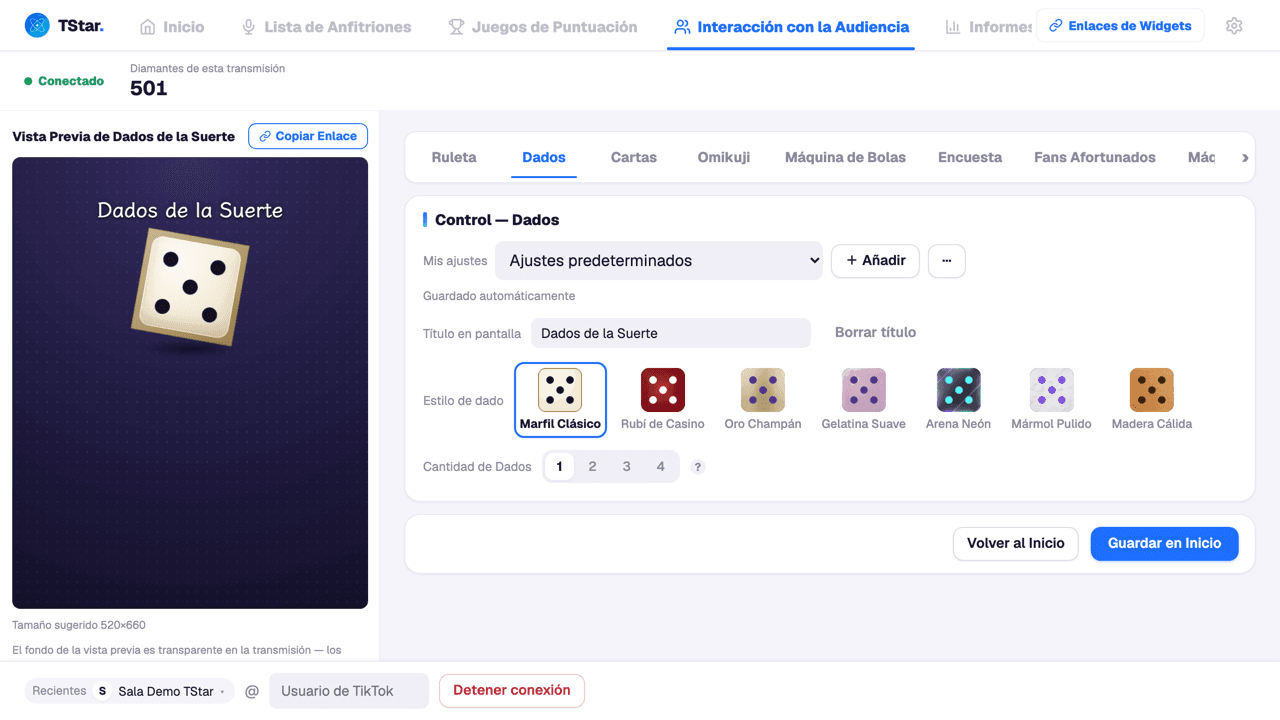
Task: Click the TStar logo icon
Action: (37, 26)
